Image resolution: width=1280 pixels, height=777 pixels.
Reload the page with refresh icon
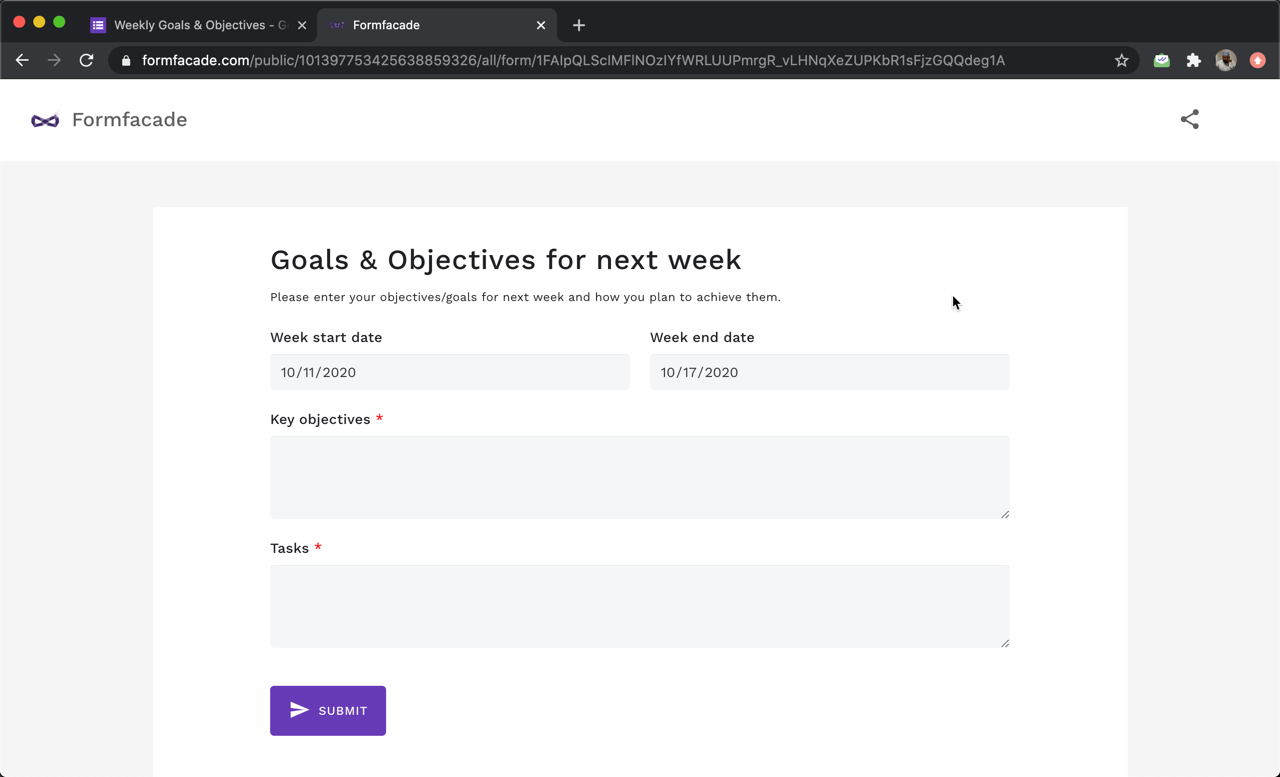[x=87, y=60]
